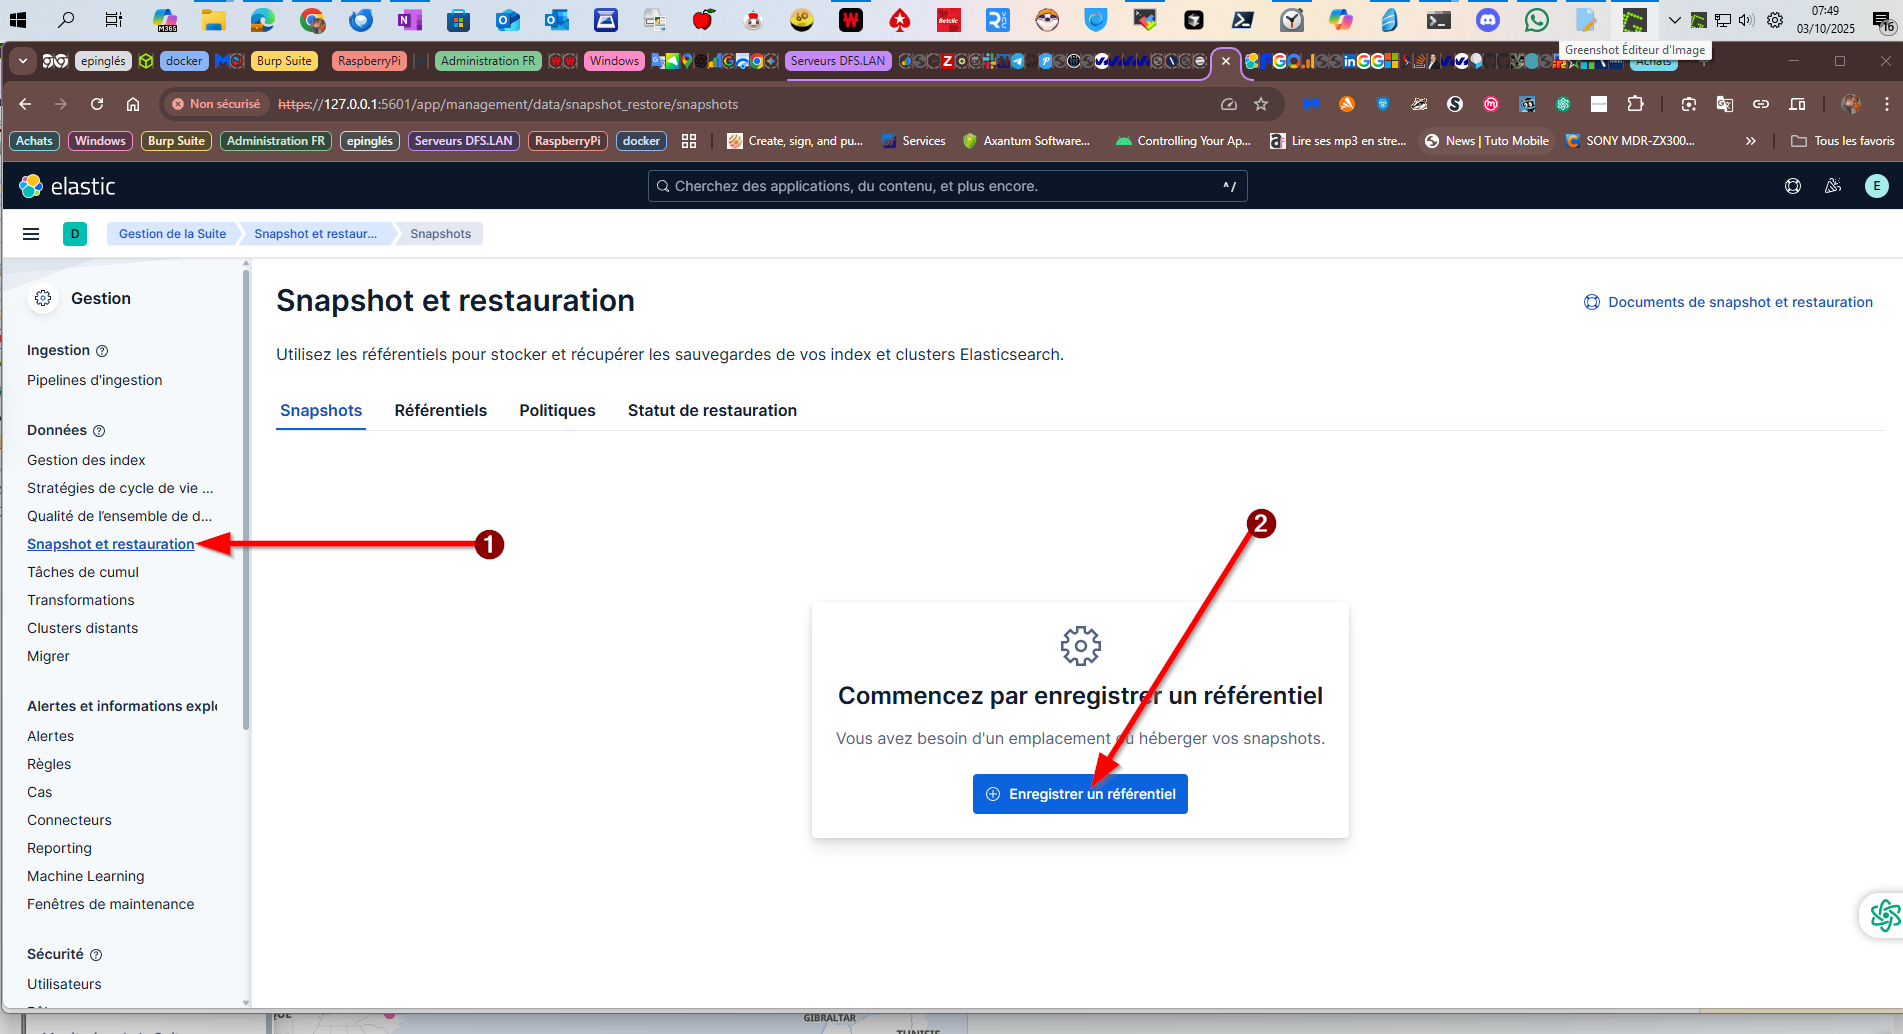Image resolution: width=1903 pixels, height=1034 pixels.
Task: Click the Elastic logo home icon
Action: pyautogui.click(x=32, y=186)
